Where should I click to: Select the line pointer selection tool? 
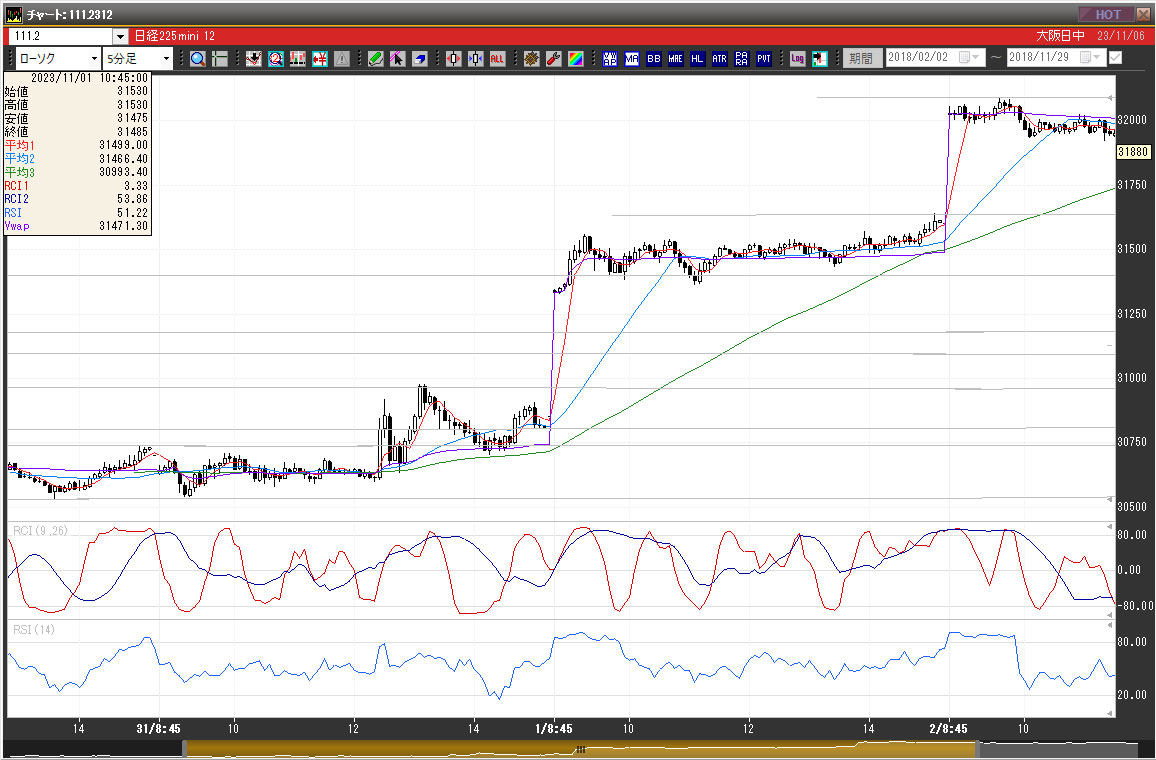click(x=397, y=59)
